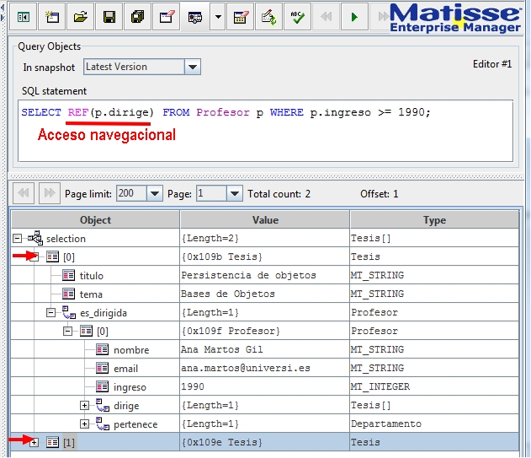The height and width of the screenshot is (458, 531).
Task: Click inside the SQL statement text area
Action: tap(266, 131)
